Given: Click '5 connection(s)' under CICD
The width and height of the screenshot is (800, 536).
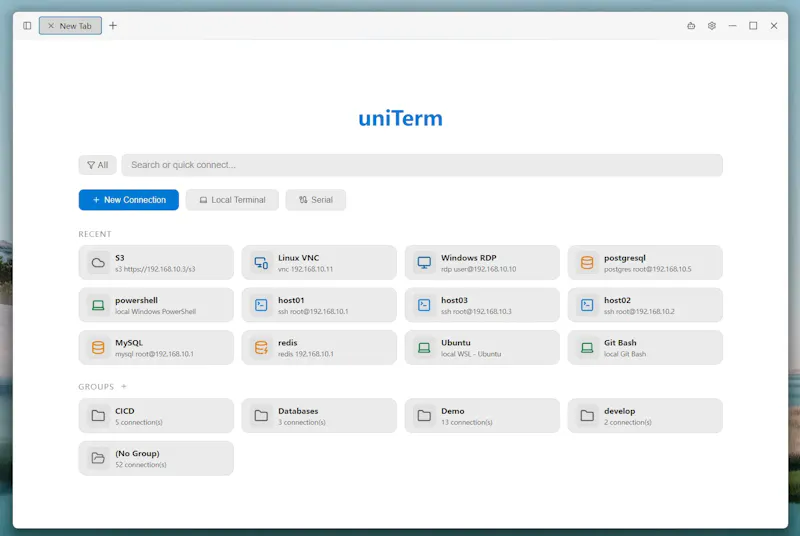Looking at the screenshot, I should tap(139, 422).
